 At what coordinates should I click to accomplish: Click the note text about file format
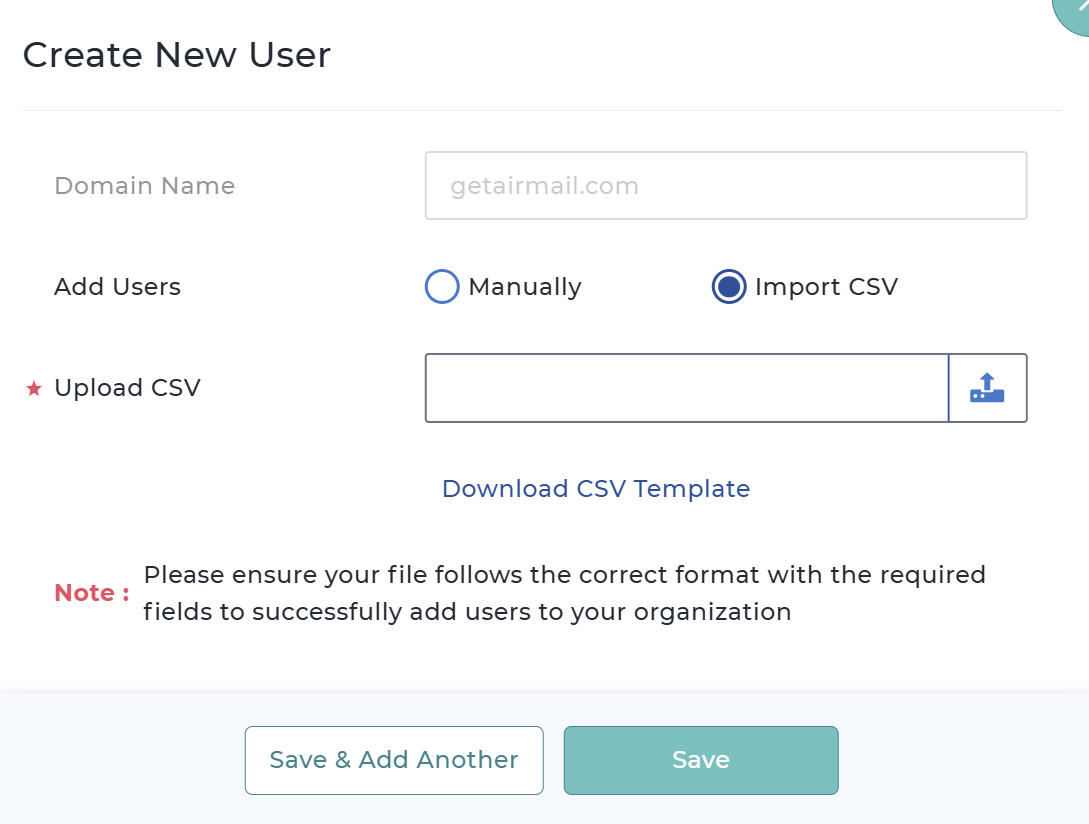click(x=564, y=593)
